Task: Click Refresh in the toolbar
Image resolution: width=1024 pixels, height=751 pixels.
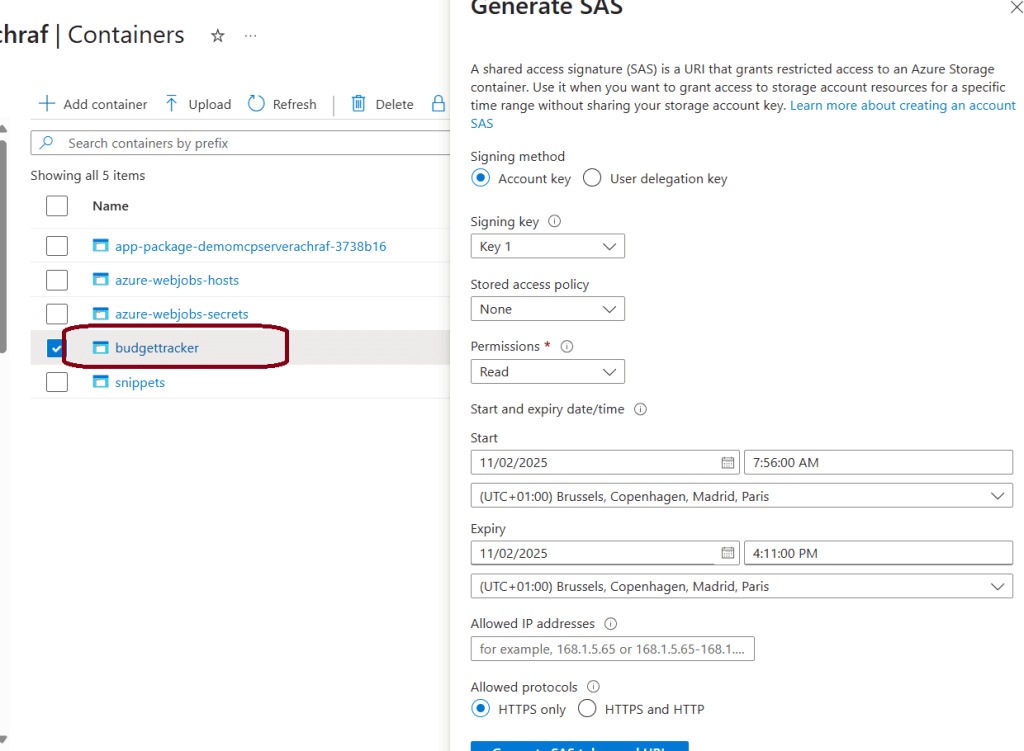Action: click(282, 104)
